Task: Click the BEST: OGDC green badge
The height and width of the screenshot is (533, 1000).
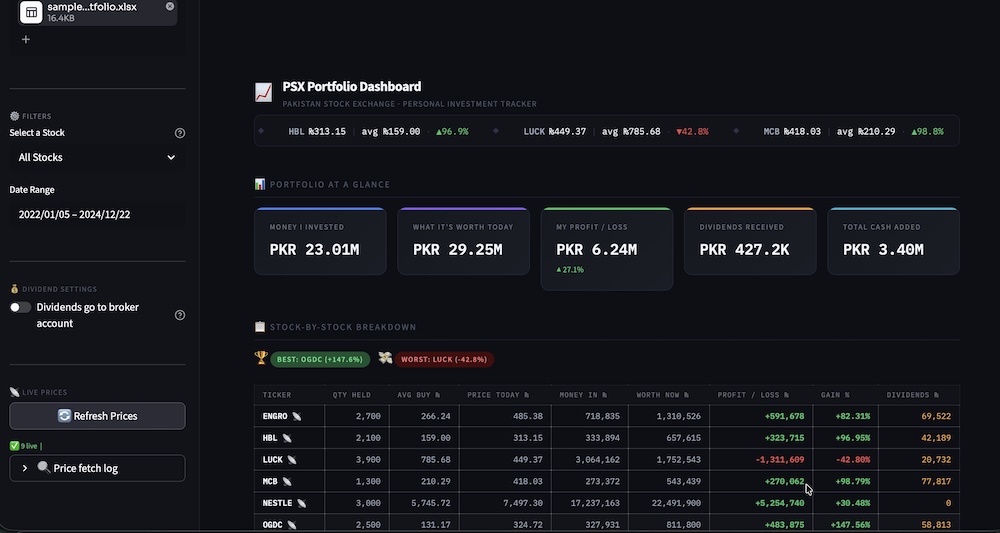Action: 320,359
